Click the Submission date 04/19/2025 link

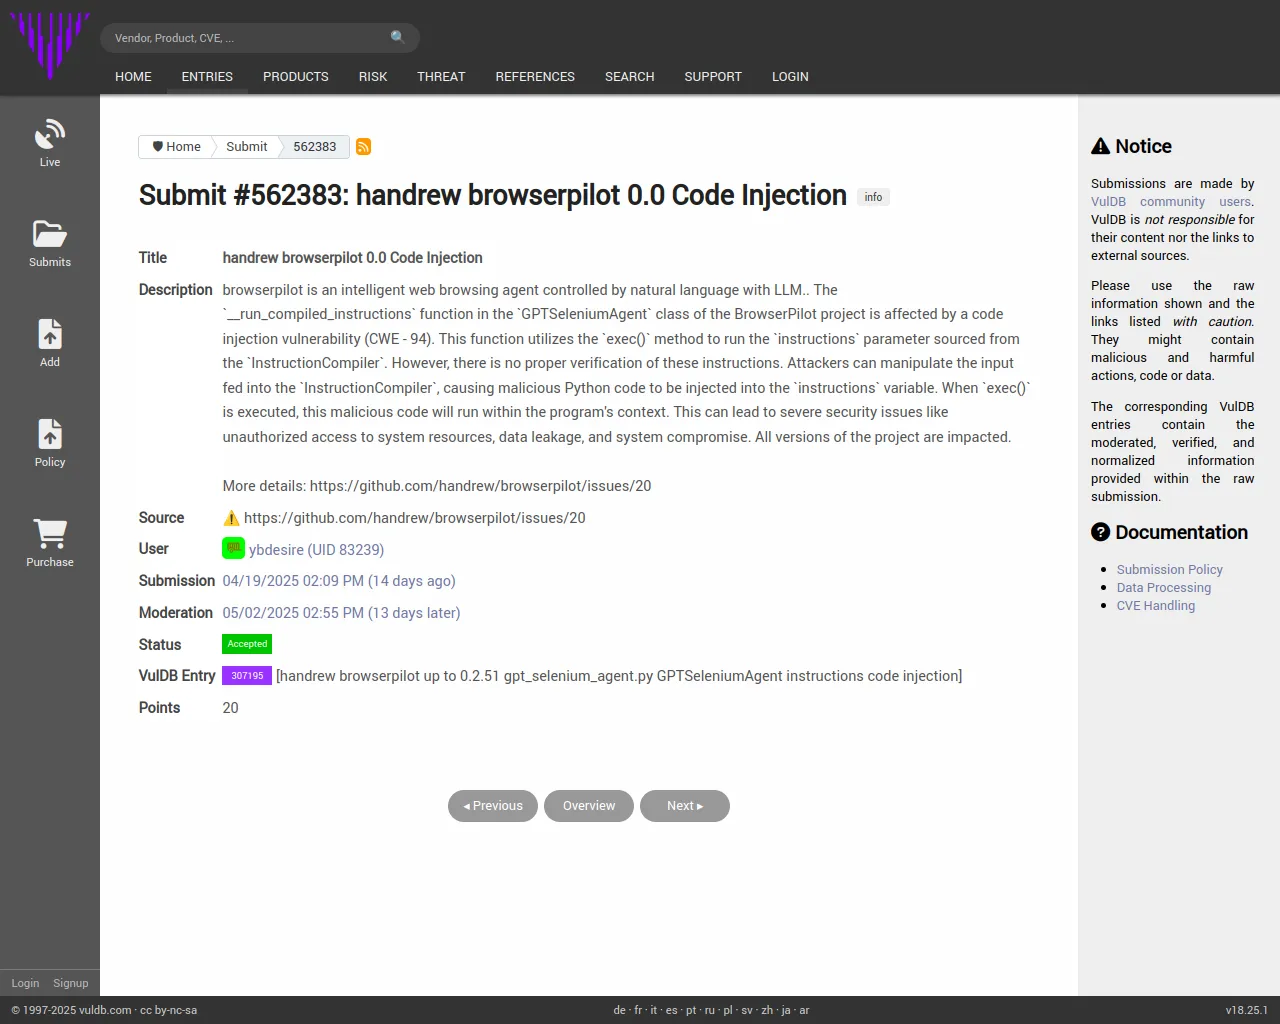coord(339,581)
